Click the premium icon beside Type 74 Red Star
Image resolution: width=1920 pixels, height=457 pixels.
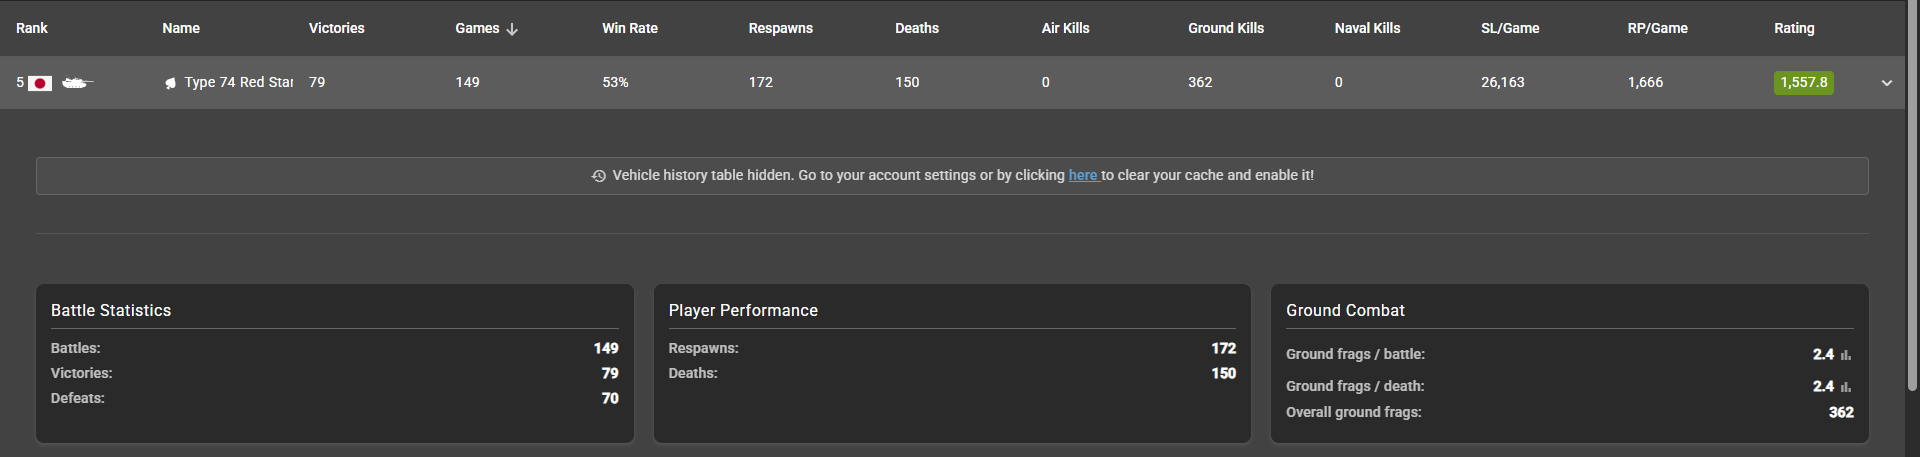pyautogui.click(x=171, y=83)
